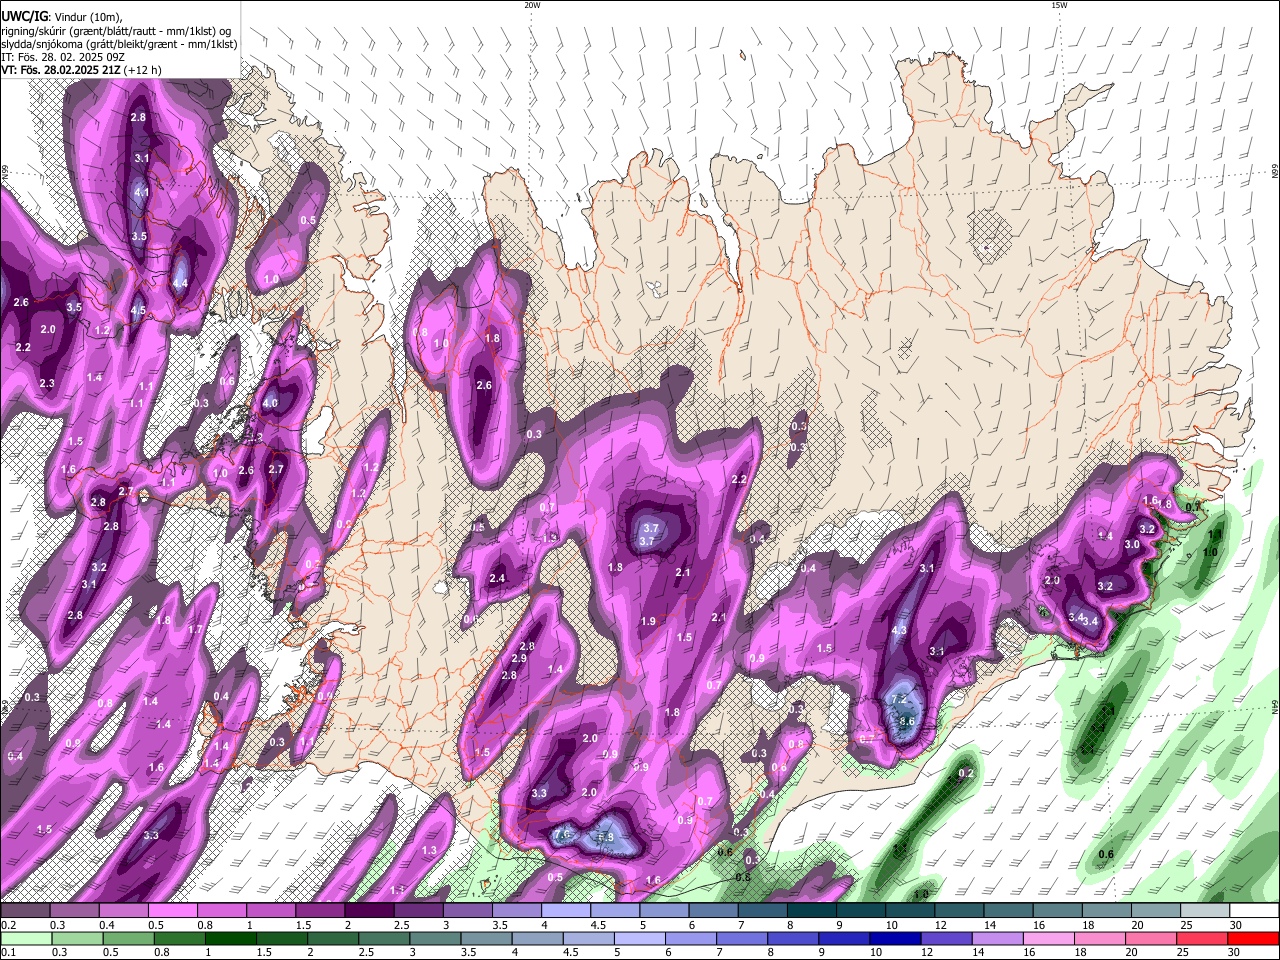Click the top legend swatch between 8 and 9

tap(812, 911)
